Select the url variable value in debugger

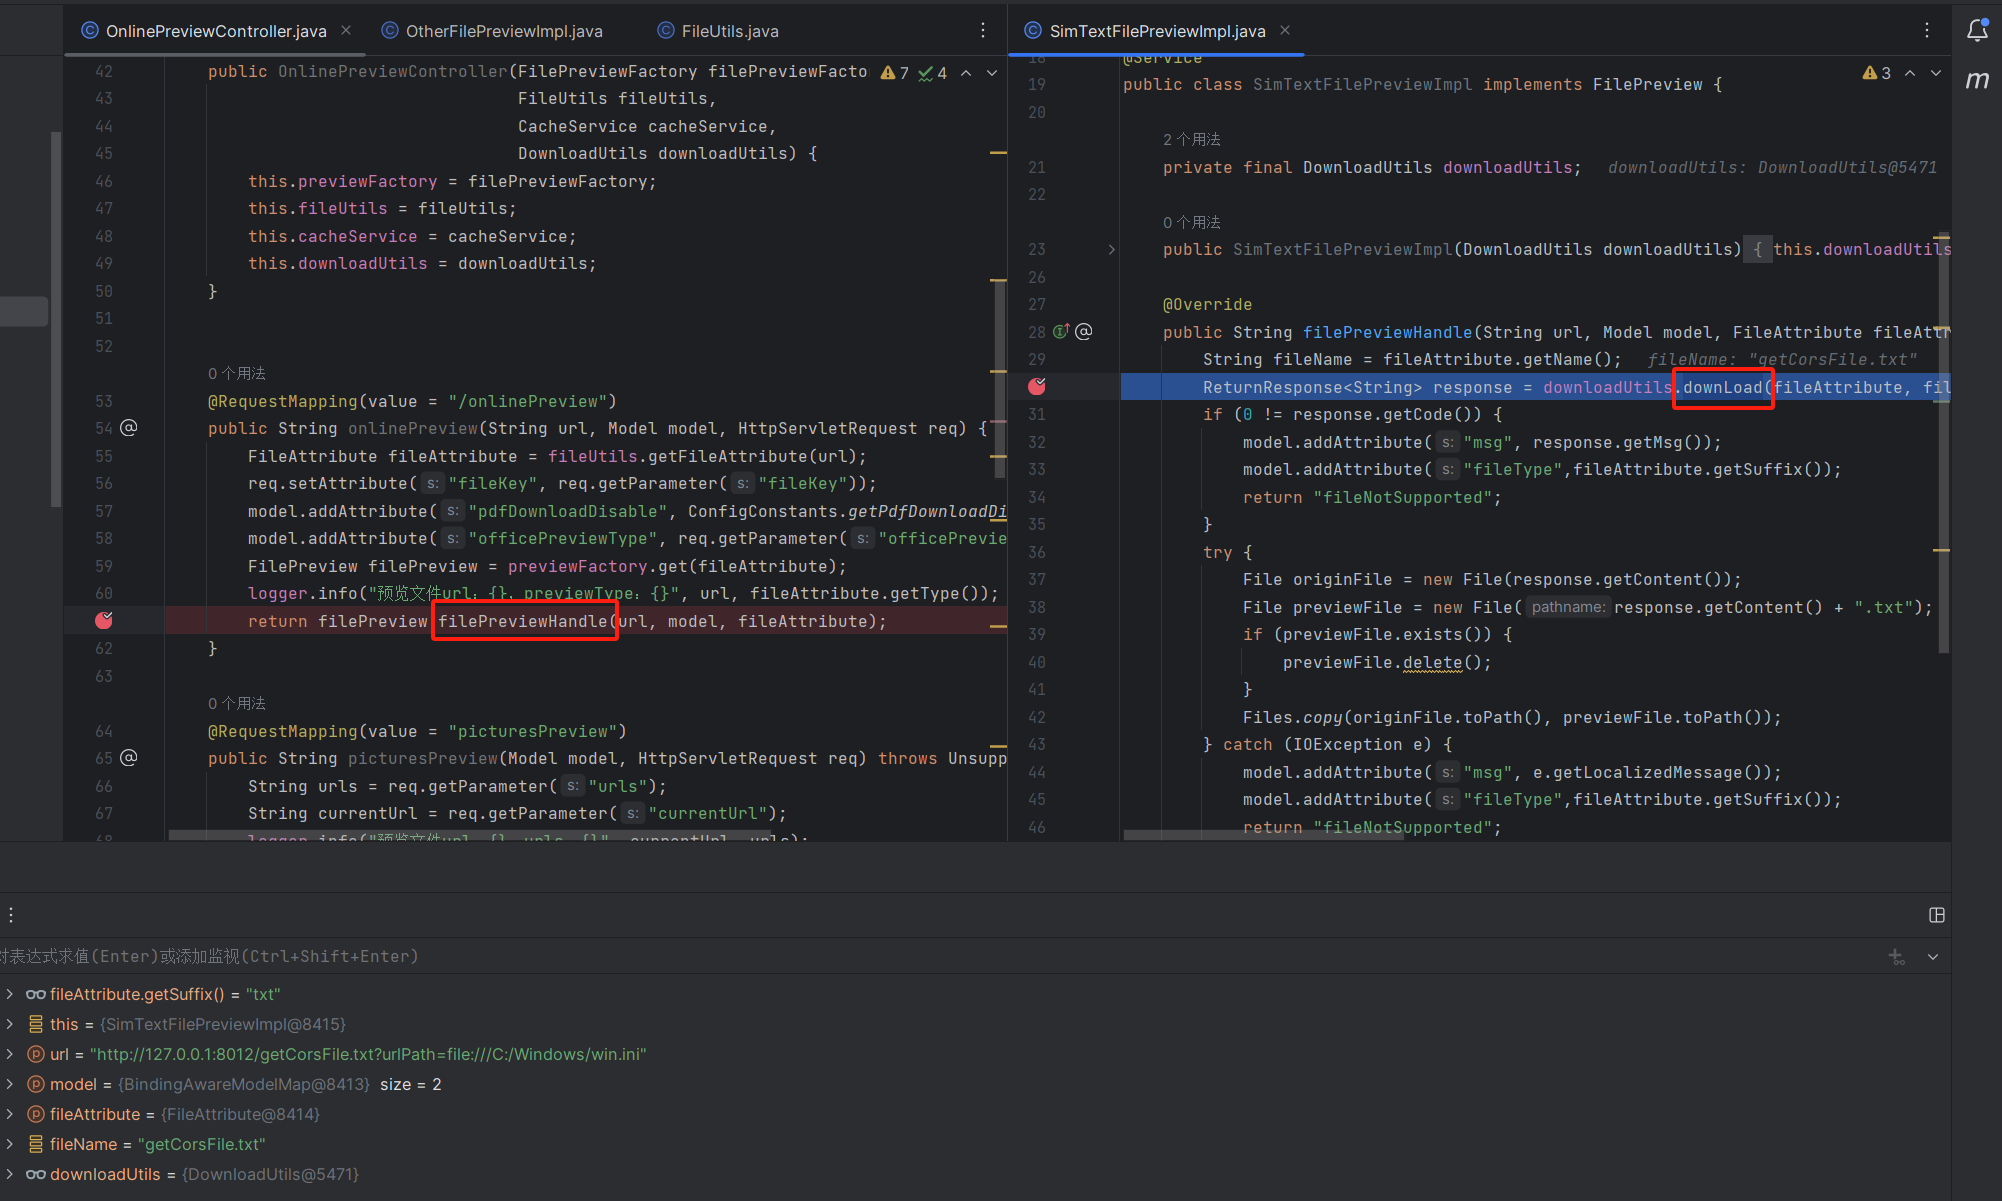(x=368, y=1054)
